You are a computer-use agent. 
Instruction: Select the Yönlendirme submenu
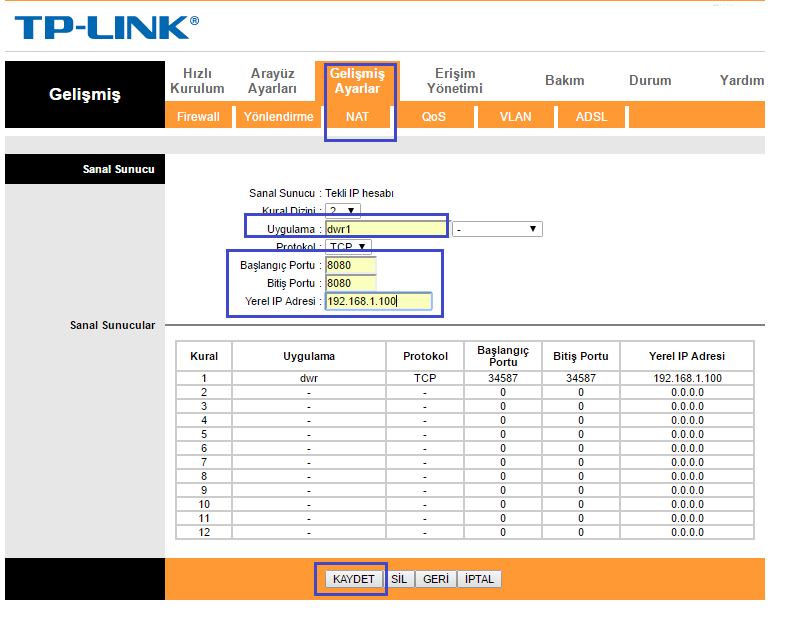point(279,117)
